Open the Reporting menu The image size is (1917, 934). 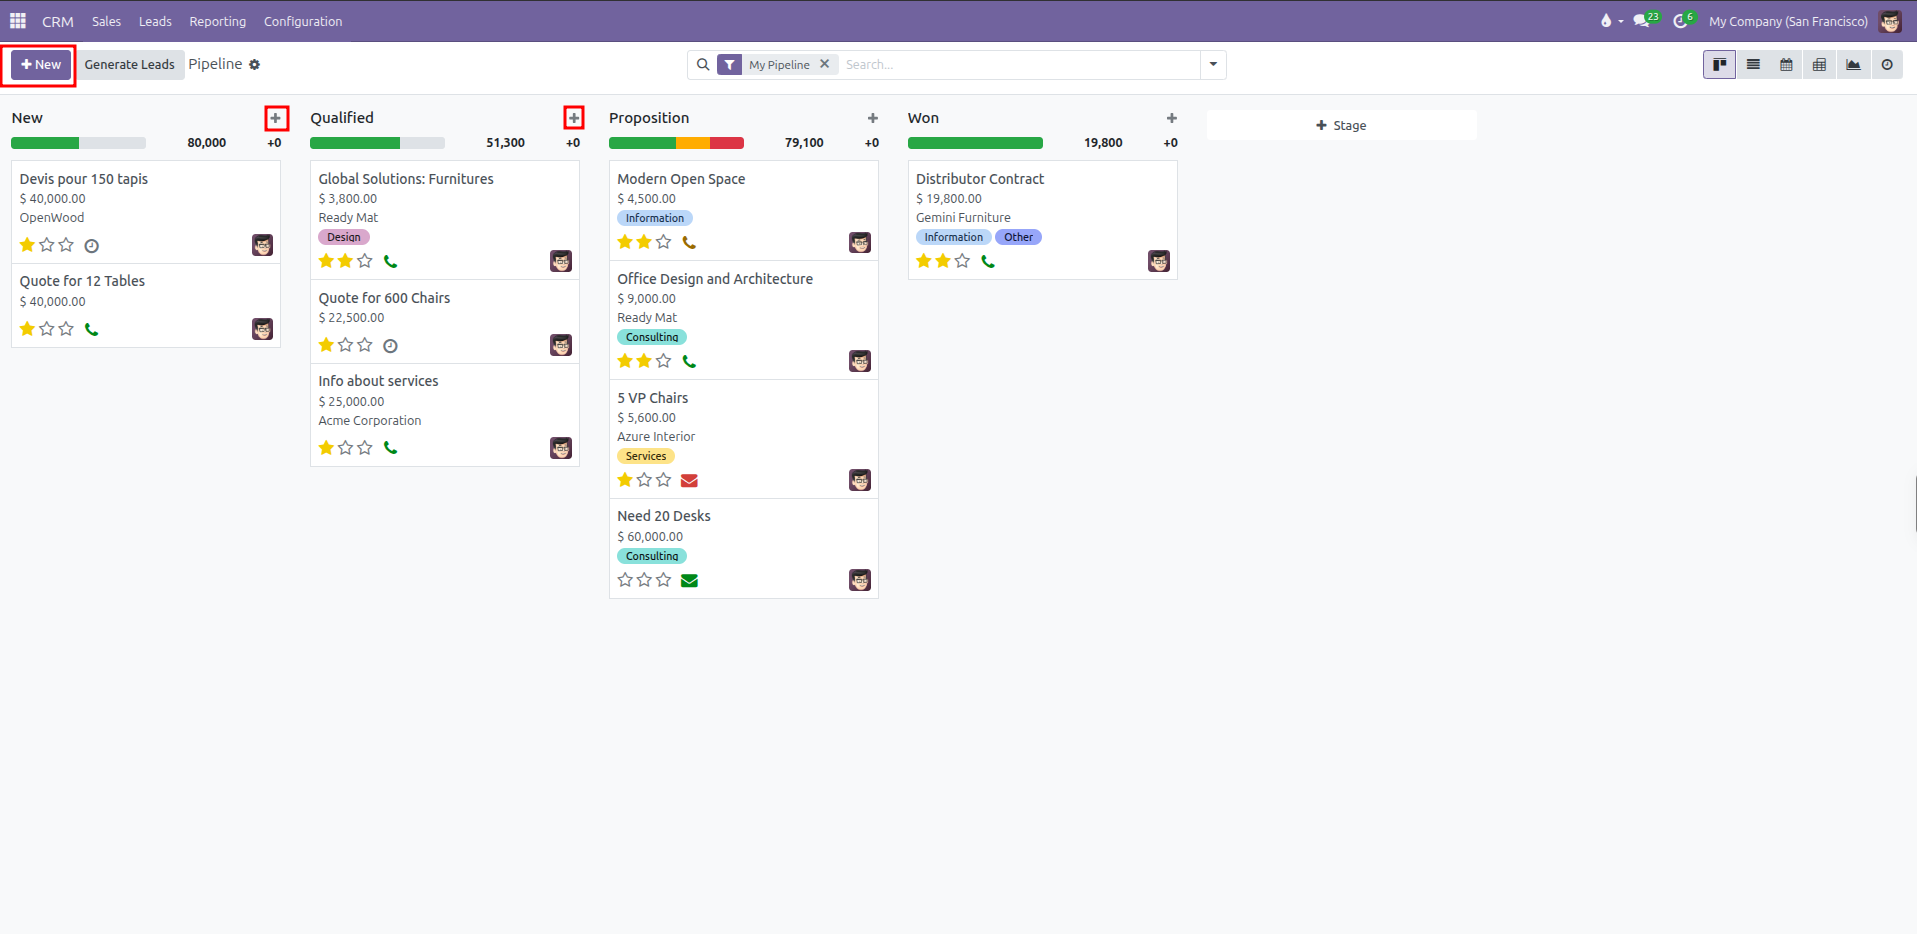click(x=217, y=21)
